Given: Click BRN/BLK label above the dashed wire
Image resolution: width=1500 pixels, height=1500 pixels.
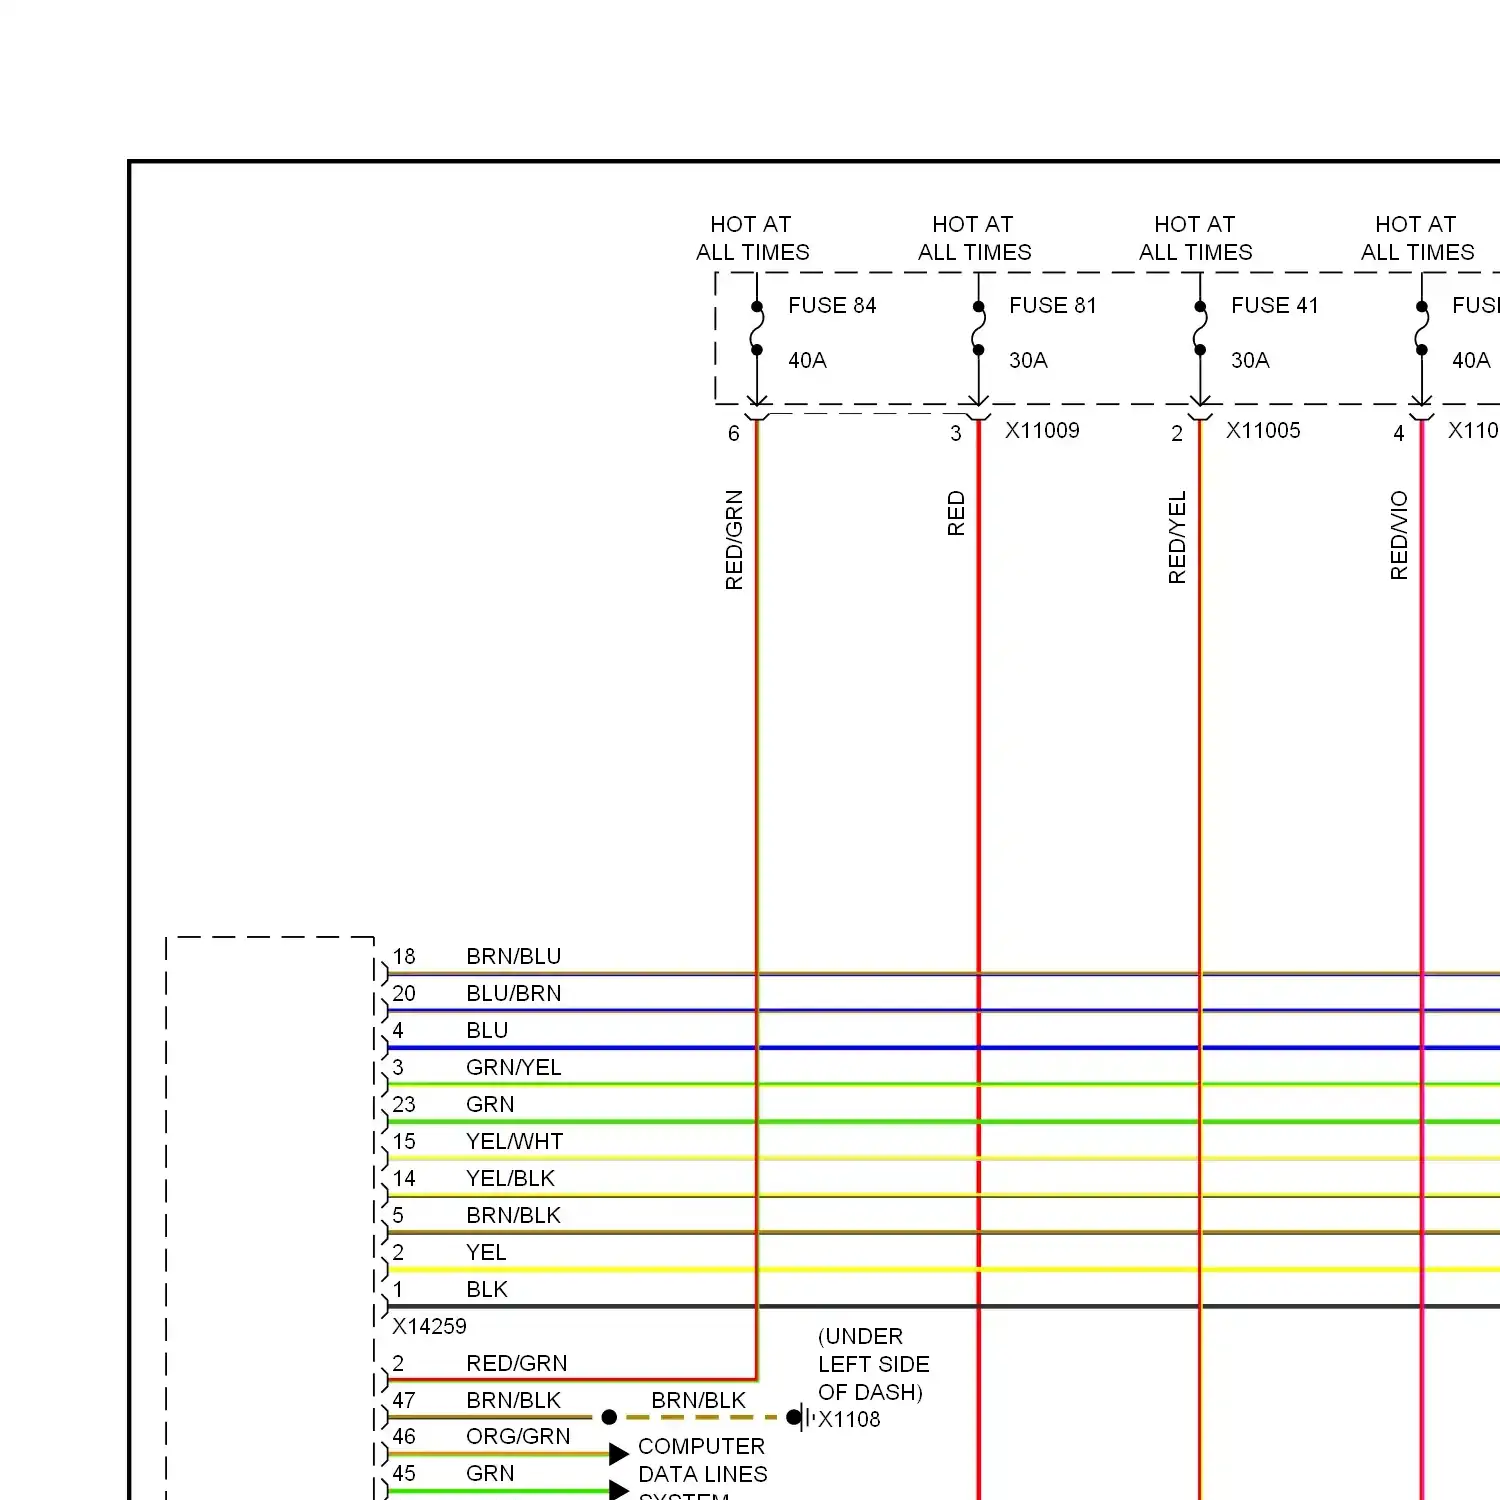Looking at the screenshot, I should click(699, 1400).
